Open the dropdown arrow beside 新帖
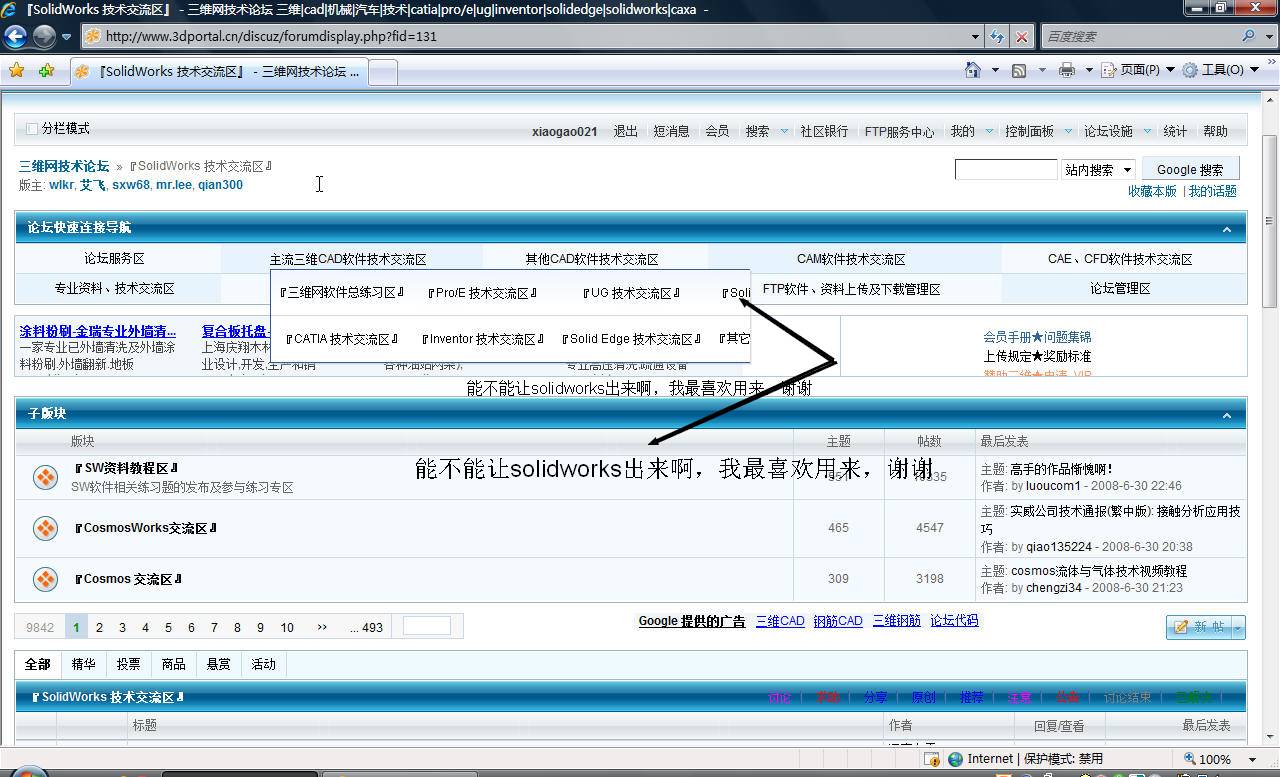The width and height of the screenshot is (1280, 777). click(x=1238, y=627)
